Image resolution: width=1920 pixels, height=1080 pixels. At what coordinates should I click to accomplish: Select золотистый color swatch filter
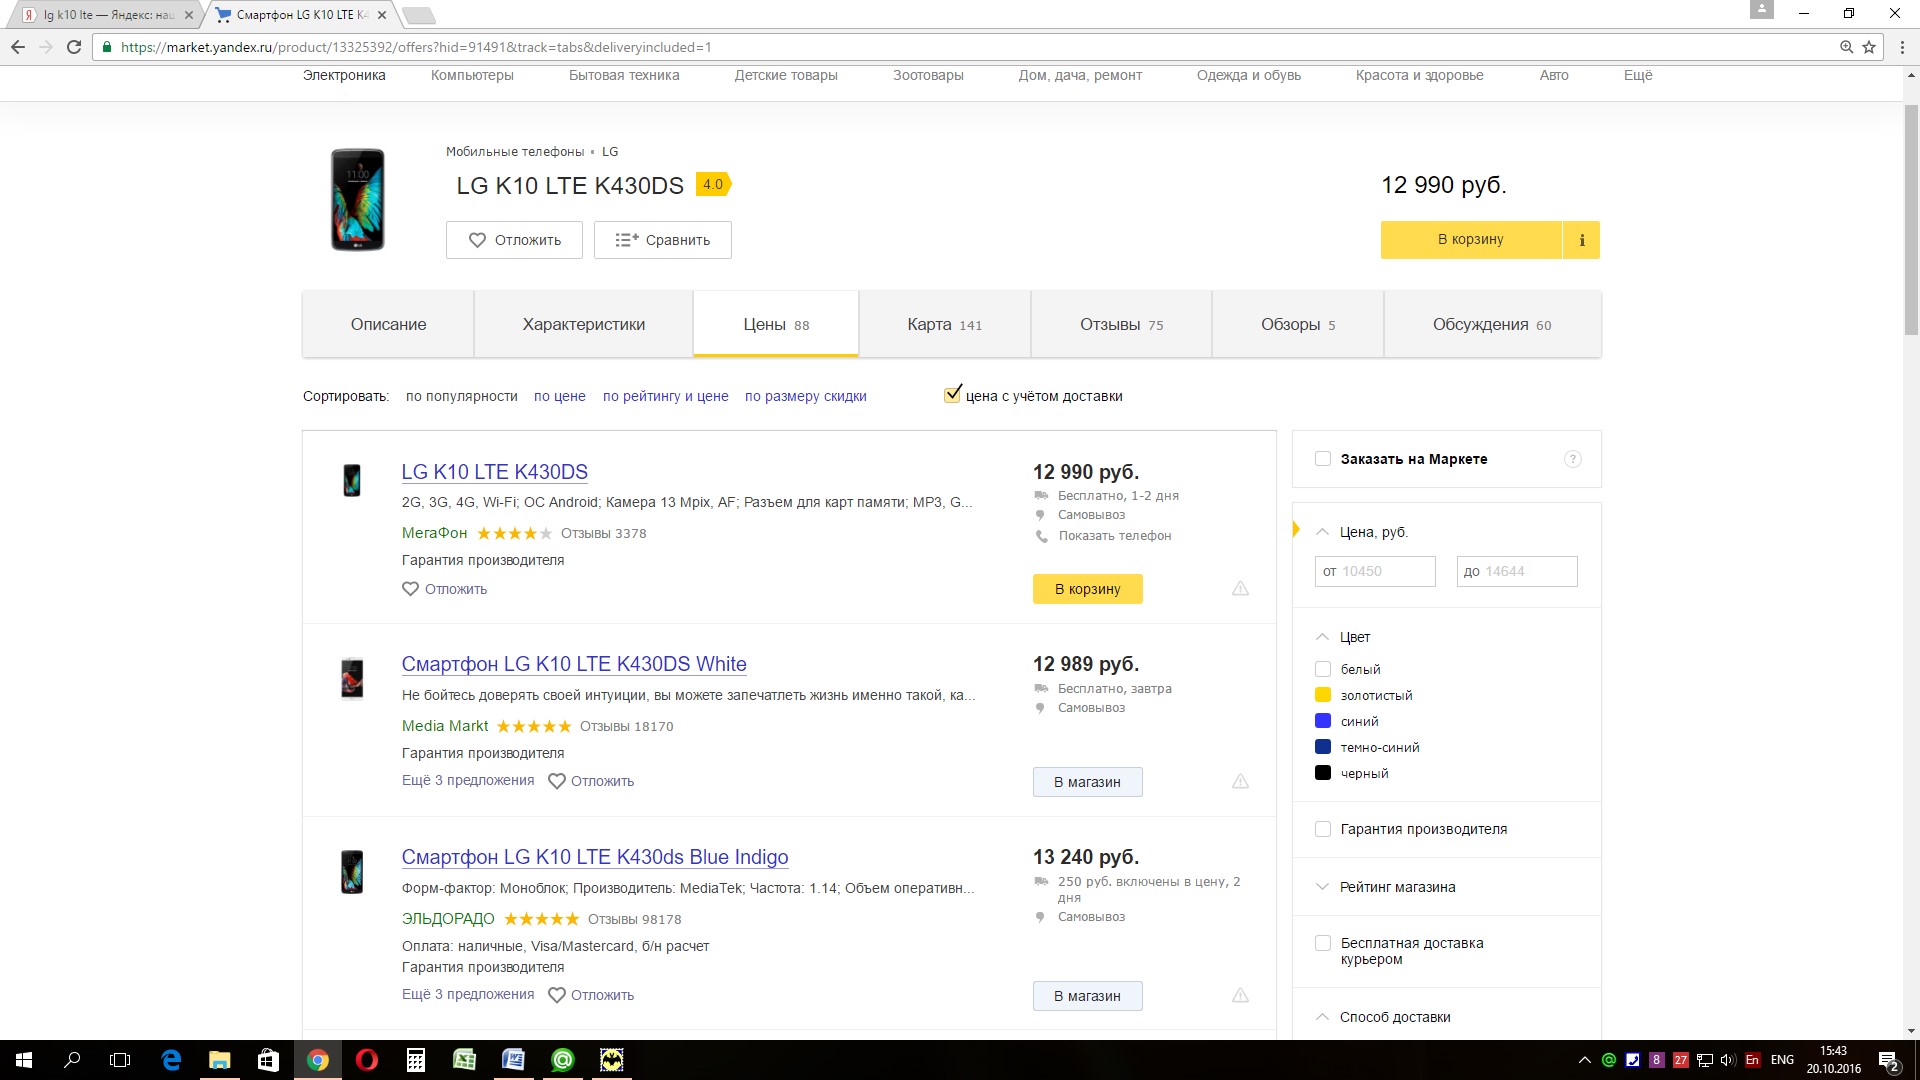[x=1323, y=695]
